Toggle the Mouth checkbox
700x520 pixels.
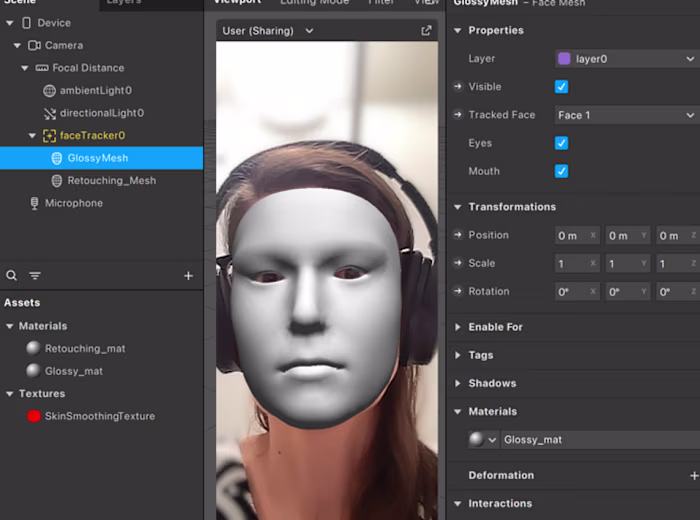click(561, 171)
